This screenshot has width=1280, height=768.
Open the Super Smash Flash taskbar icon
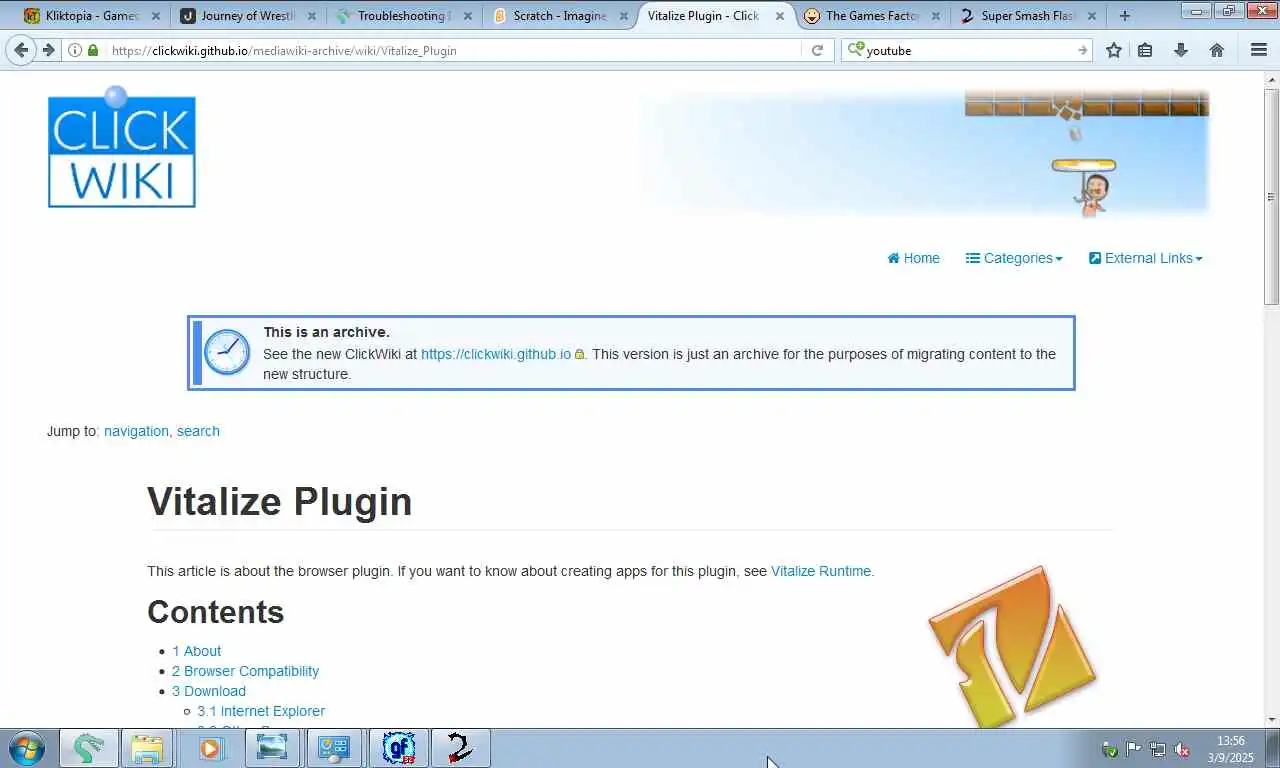pos(461,748)
